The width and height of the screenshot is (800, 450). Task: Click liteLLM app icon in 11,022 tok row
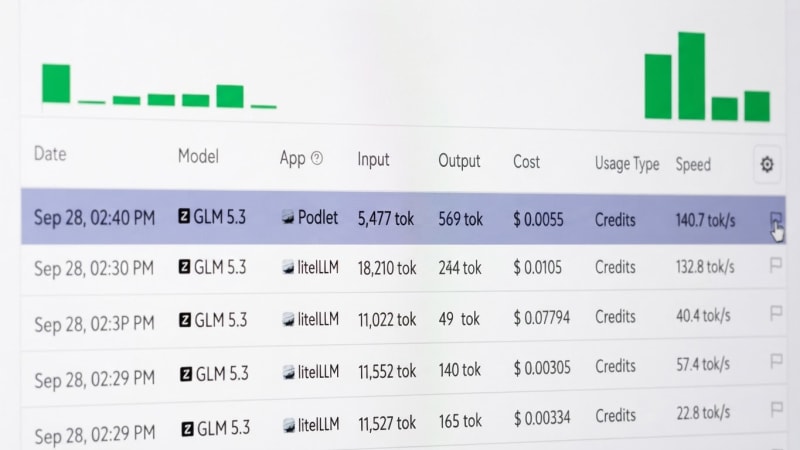(x=288, y=319)
